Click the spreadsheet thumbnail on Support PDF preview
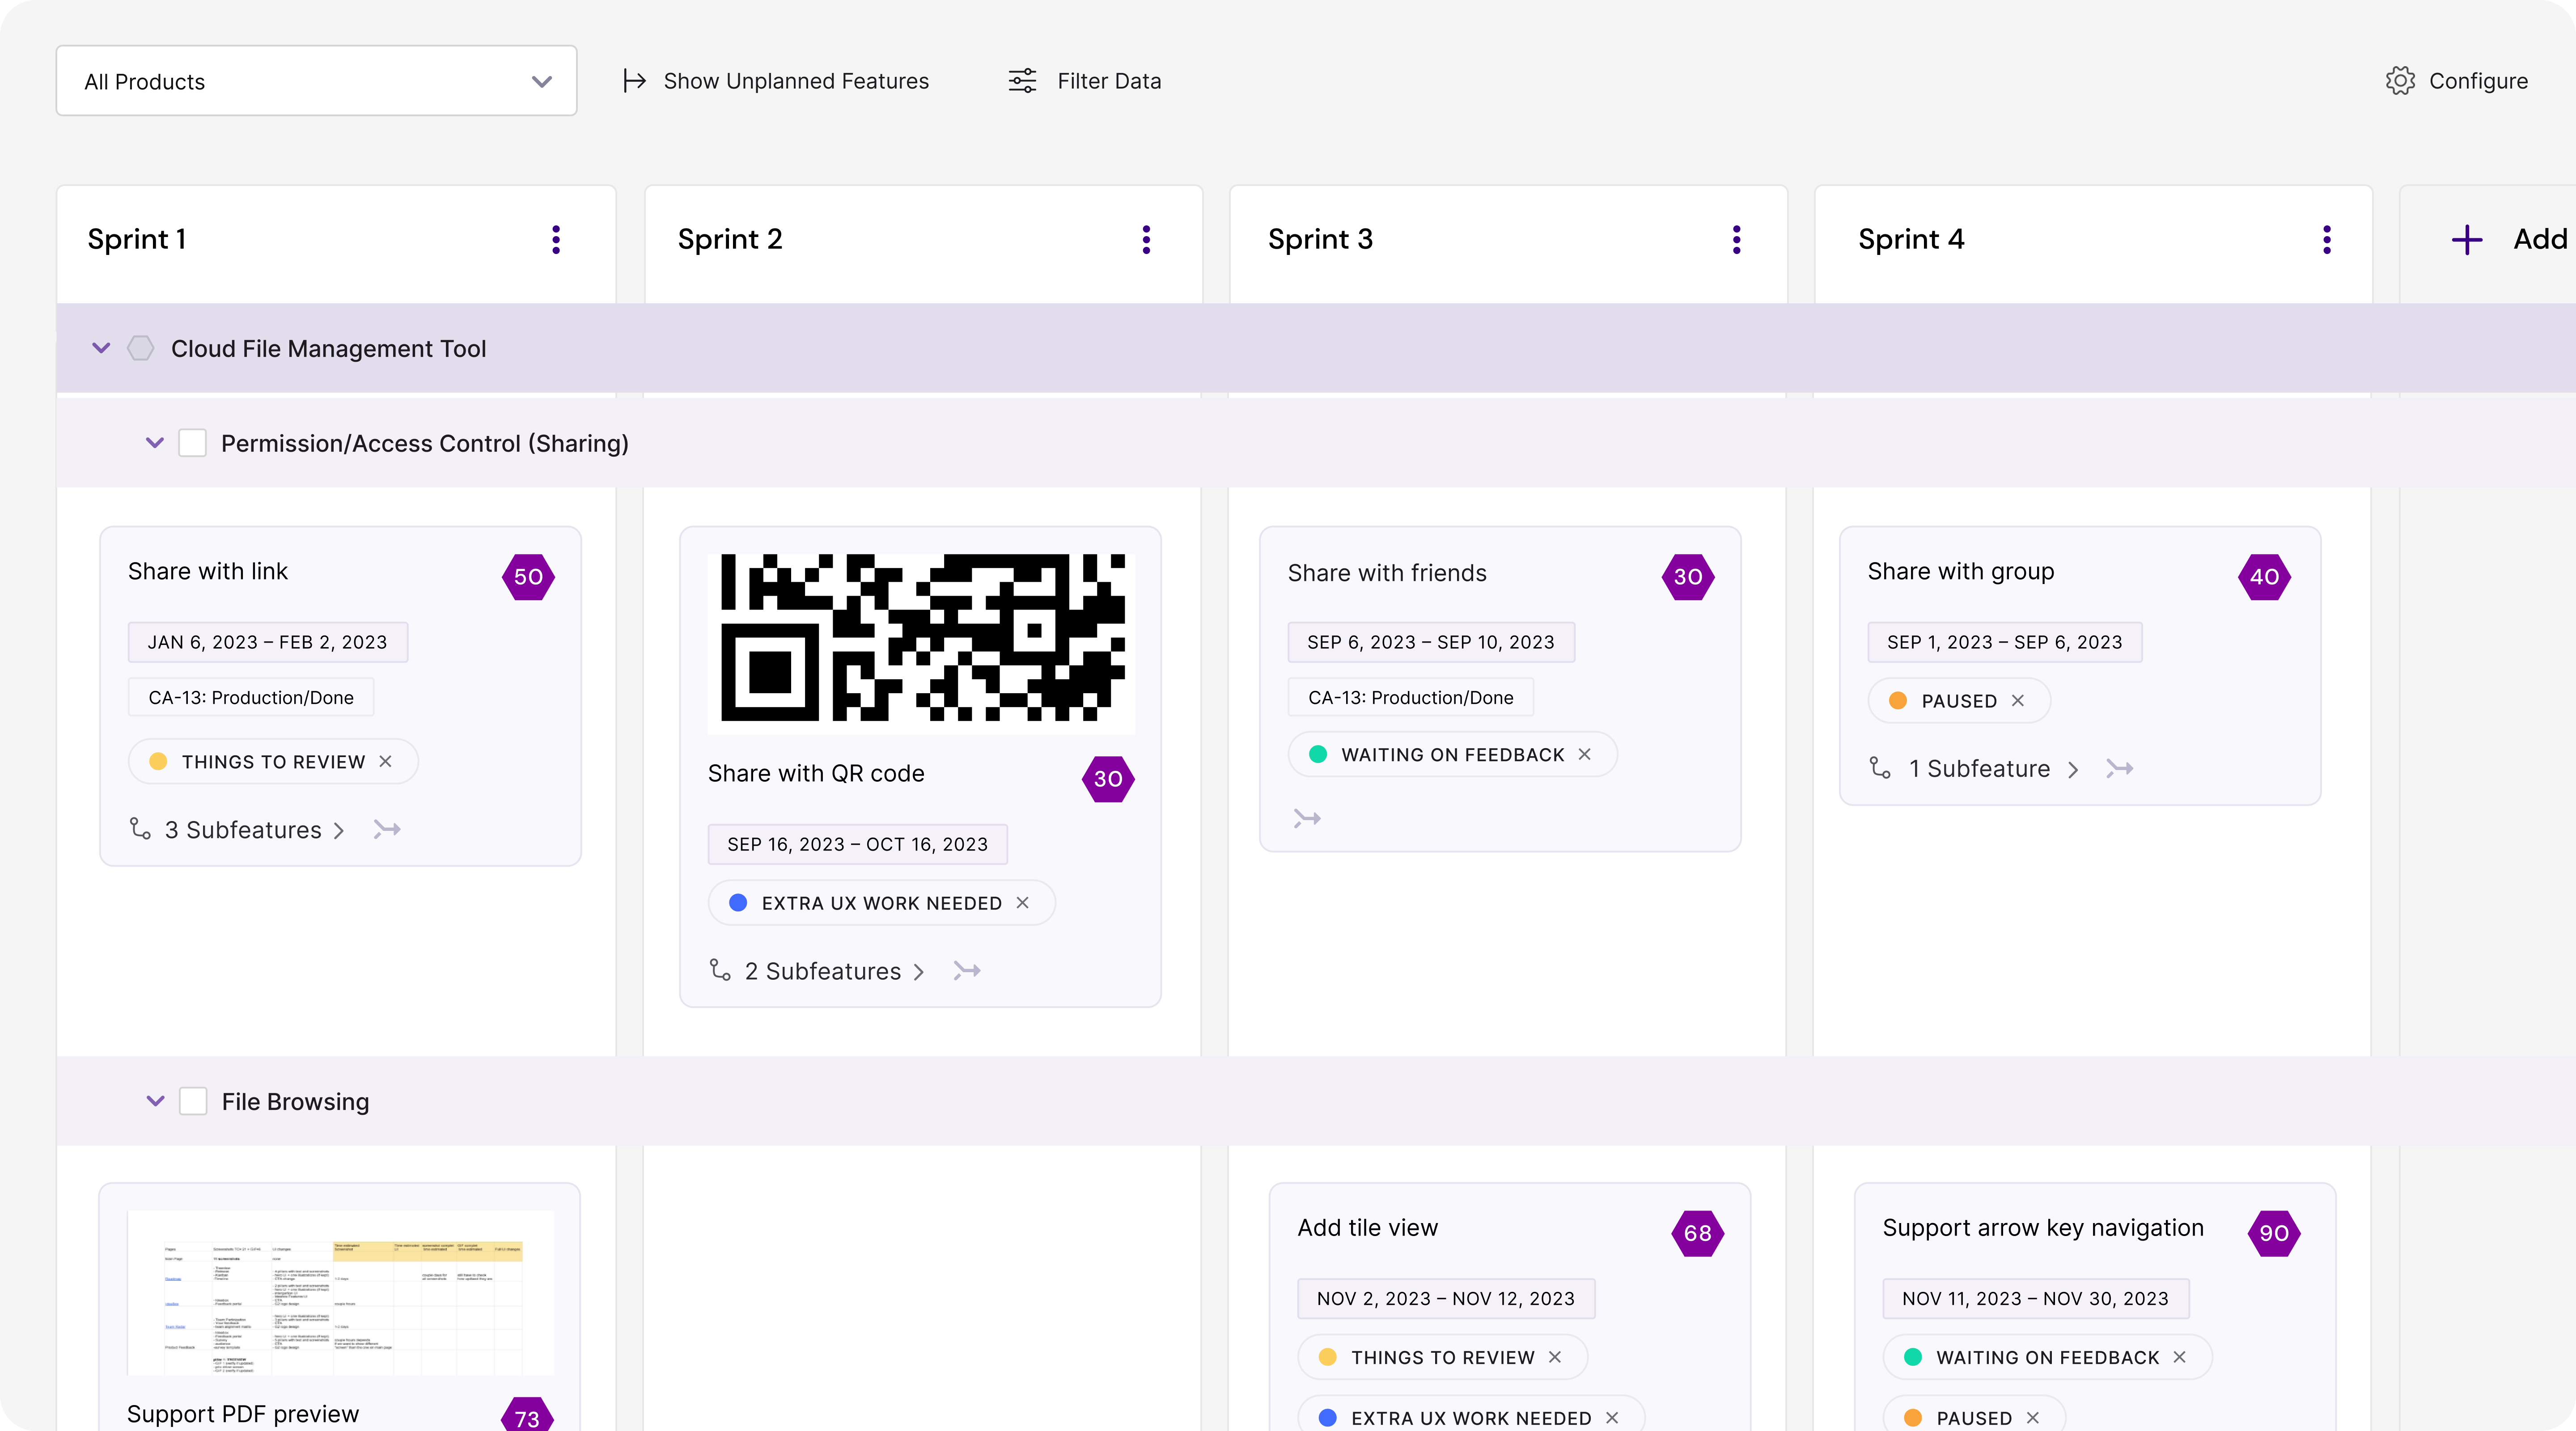The width and height of the screenshot is (2576, 1431). 340,1293
